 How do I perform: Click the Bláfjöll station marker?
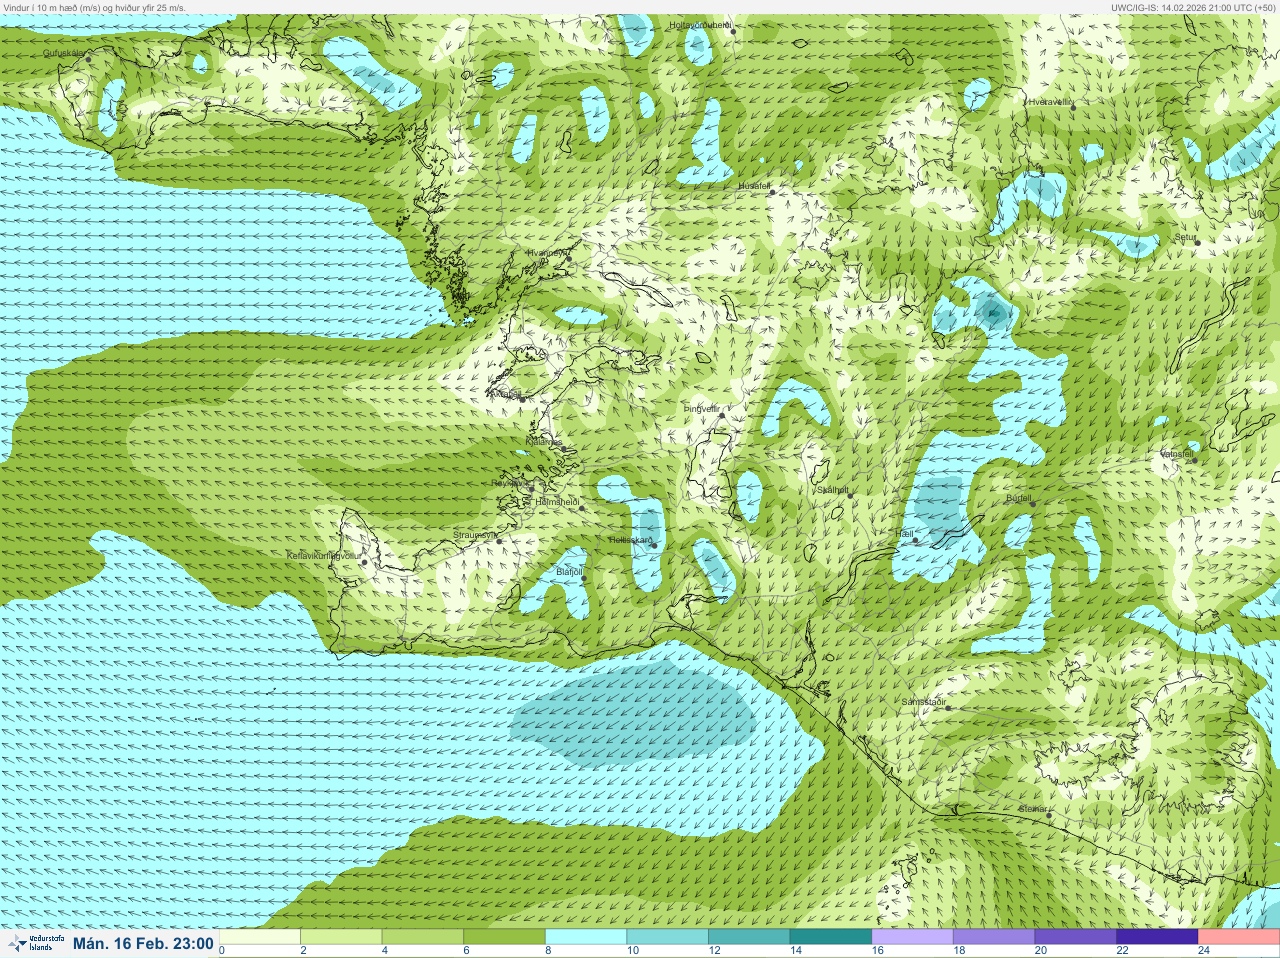[585, 578]
